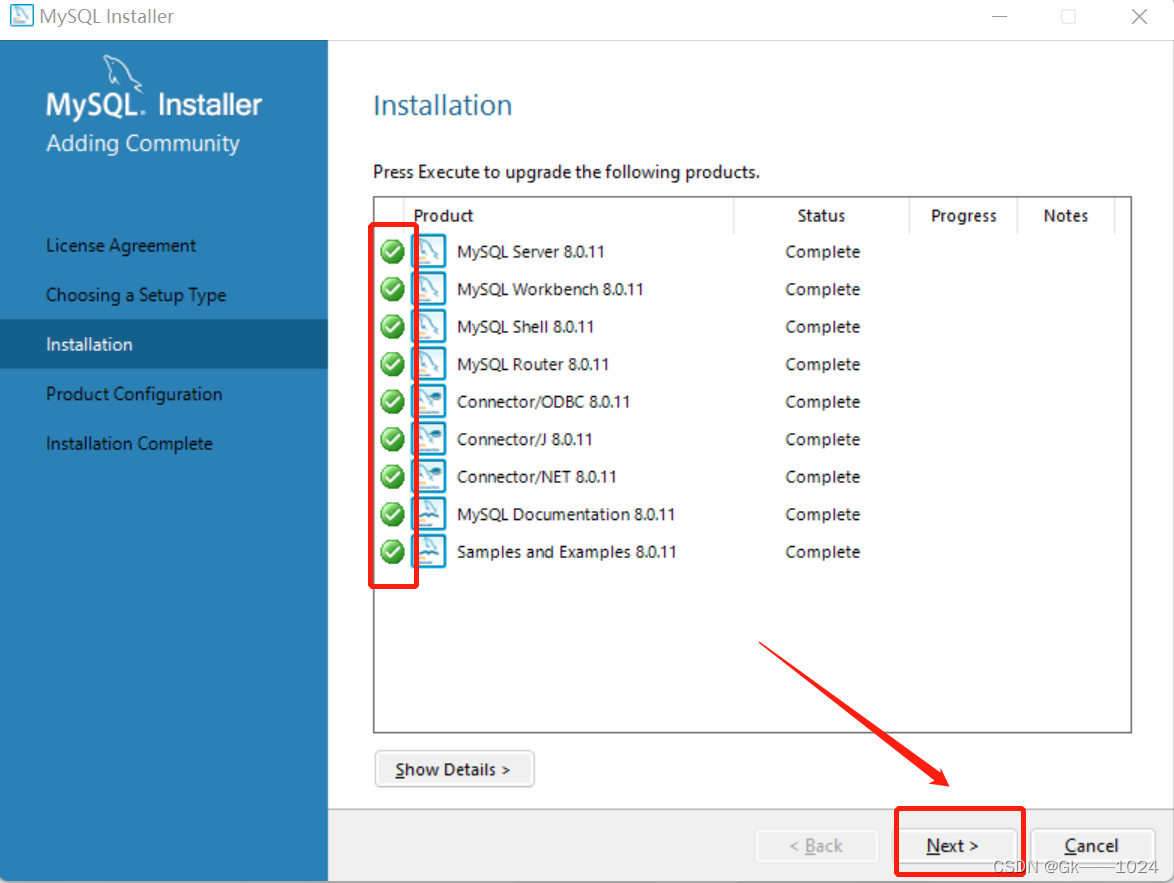Select the MySQL Server 8.0.11 row name
The image size is (1174, 883).
(531, 252)
